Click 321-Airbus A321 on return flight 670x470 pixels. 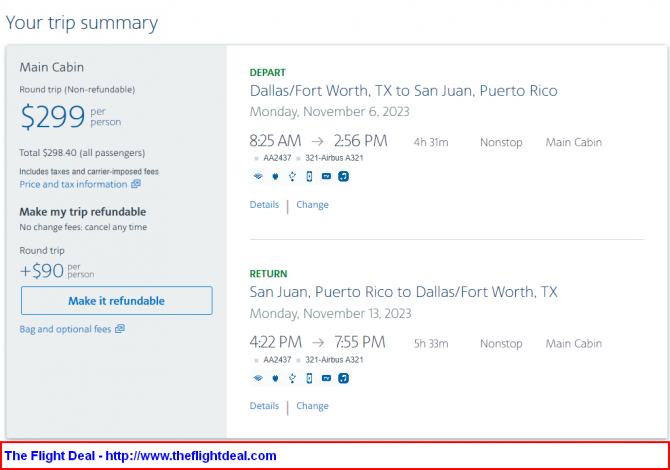pos(334,360)
